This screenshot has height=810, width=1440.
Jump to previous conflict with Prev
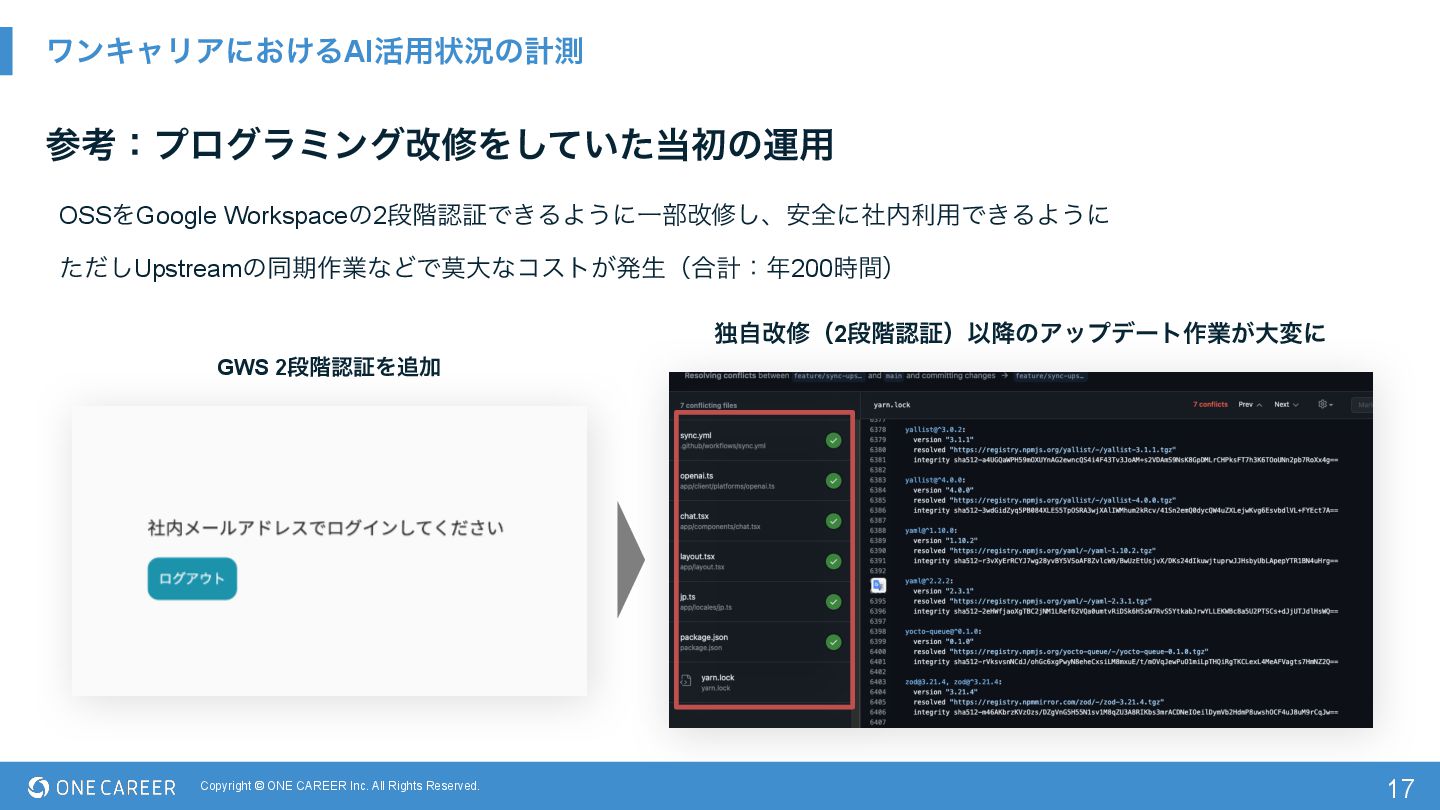tap(1250, 404)
